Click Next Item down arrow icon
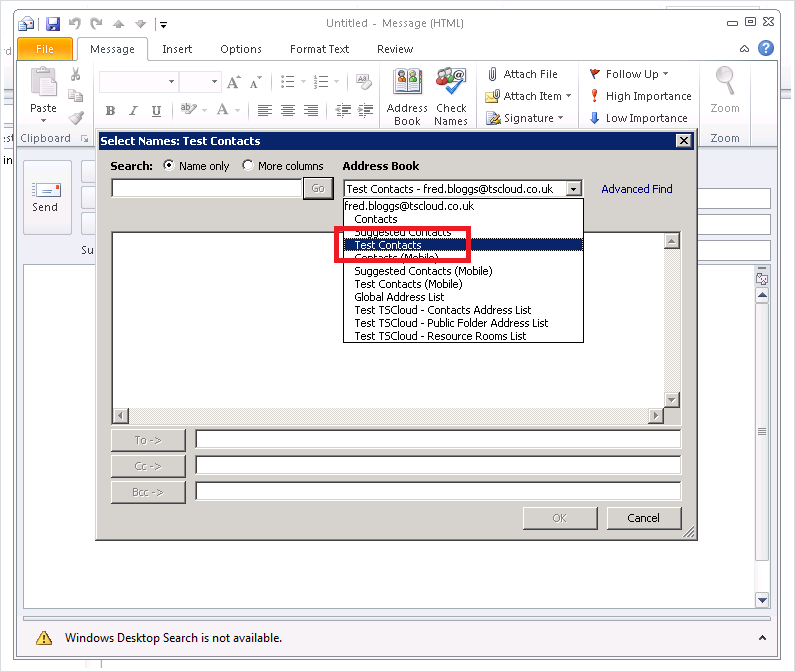Screen dimensions: 795x672 [x=140, y=24]
